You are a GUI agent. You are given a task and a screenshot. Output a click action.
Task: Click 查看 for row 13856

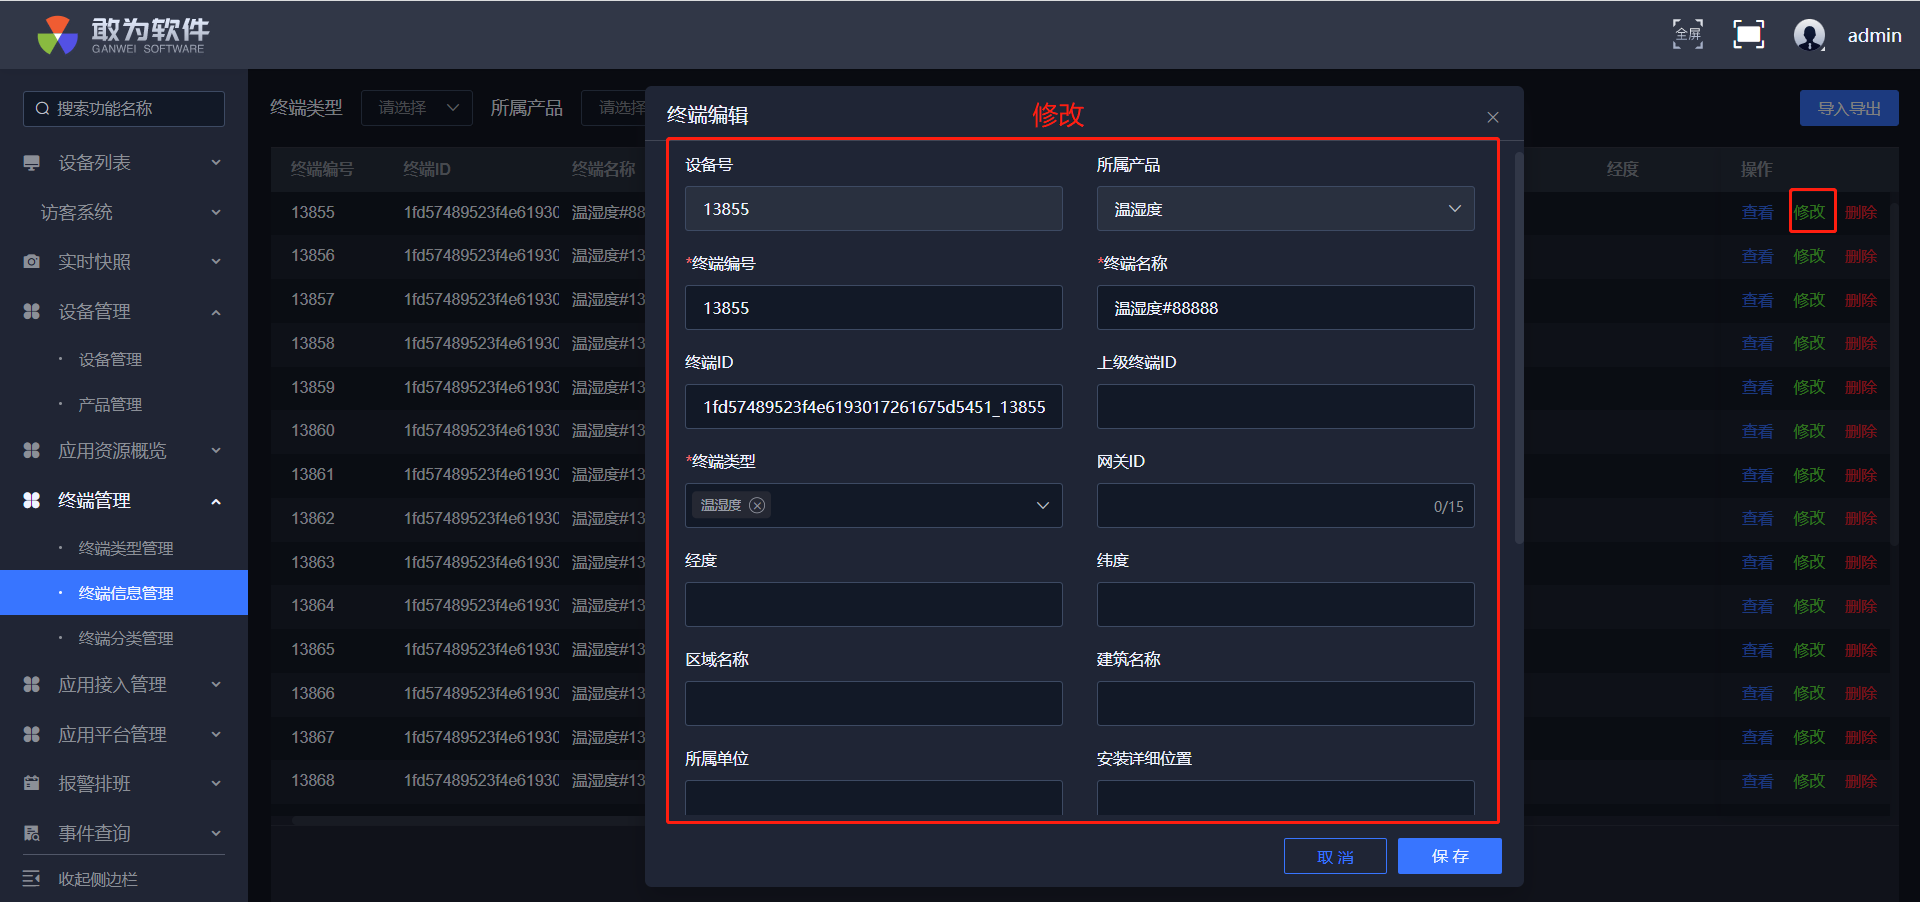coord(1757,256)
